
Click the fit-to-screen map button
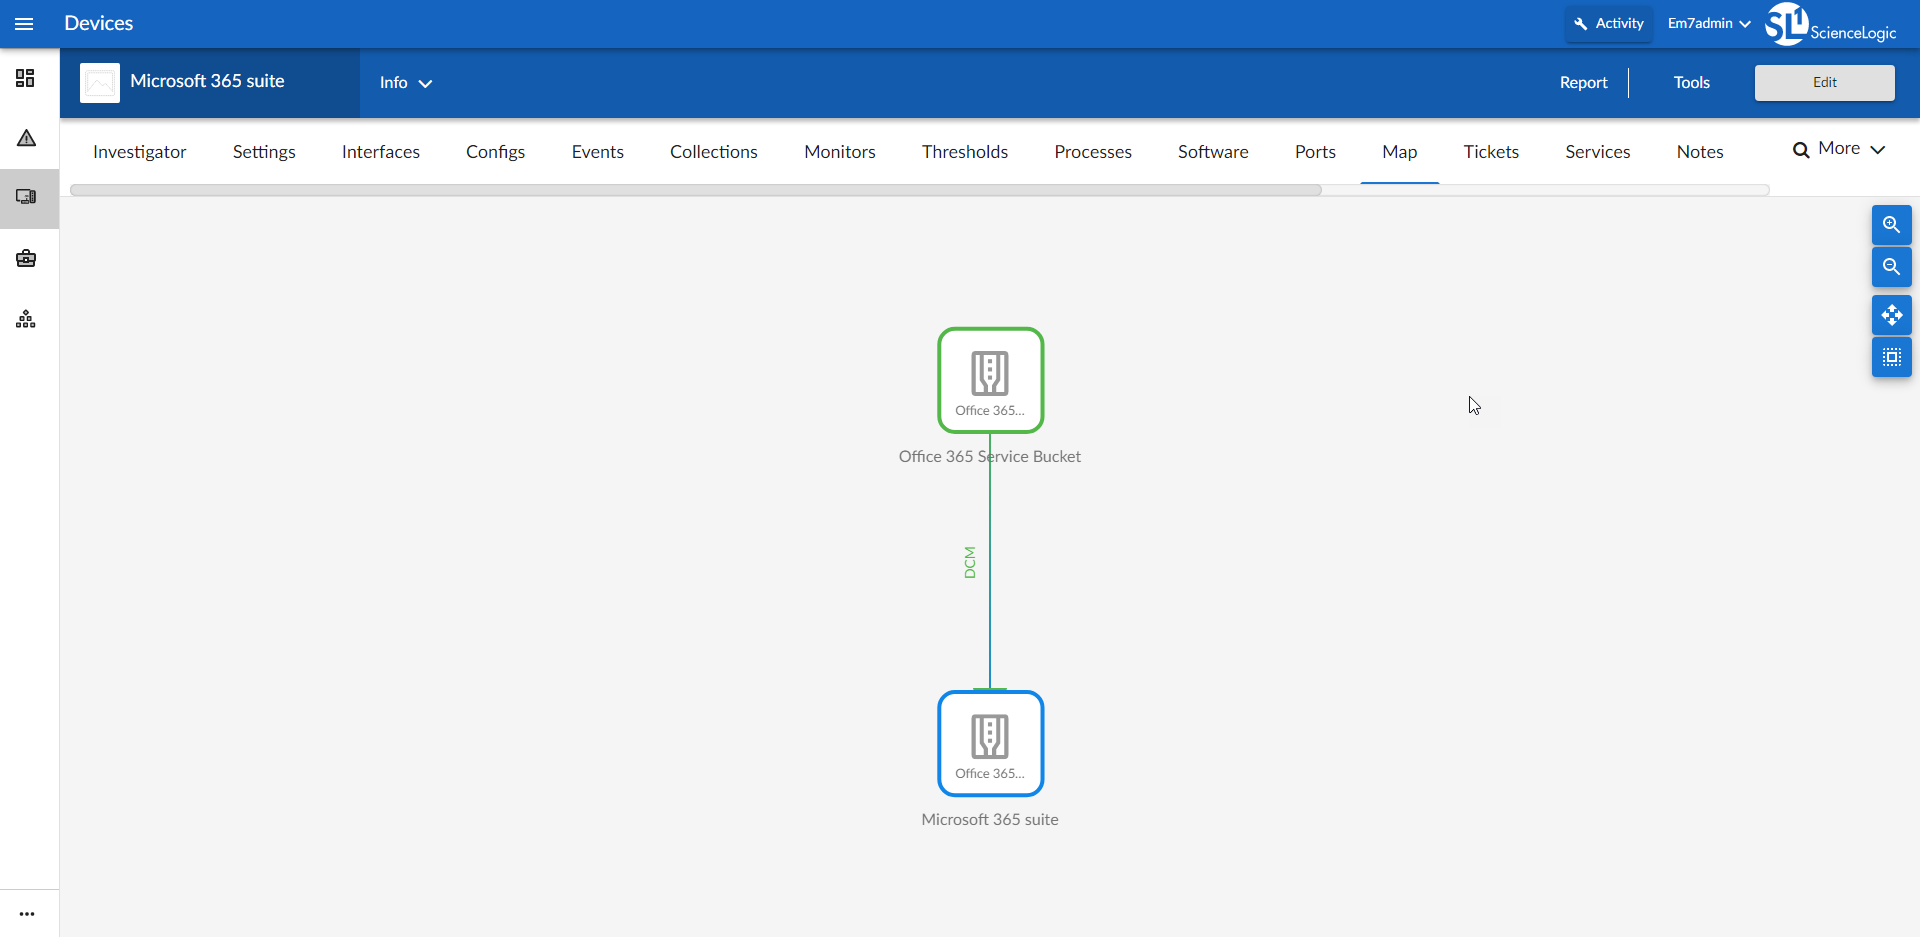(x=1891, y=357)
